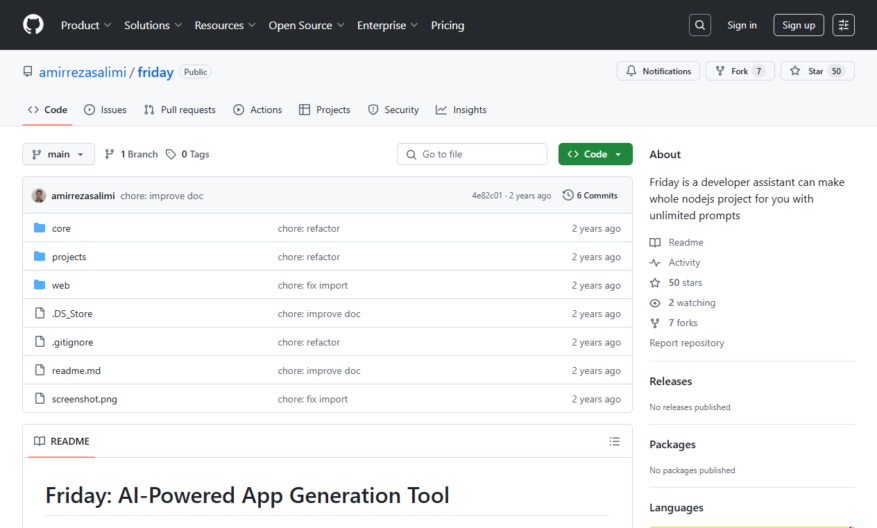Open amirrezasalimi's avatar picture
Viewport: 877px width, 528px height.
click(x=39, y=196)
